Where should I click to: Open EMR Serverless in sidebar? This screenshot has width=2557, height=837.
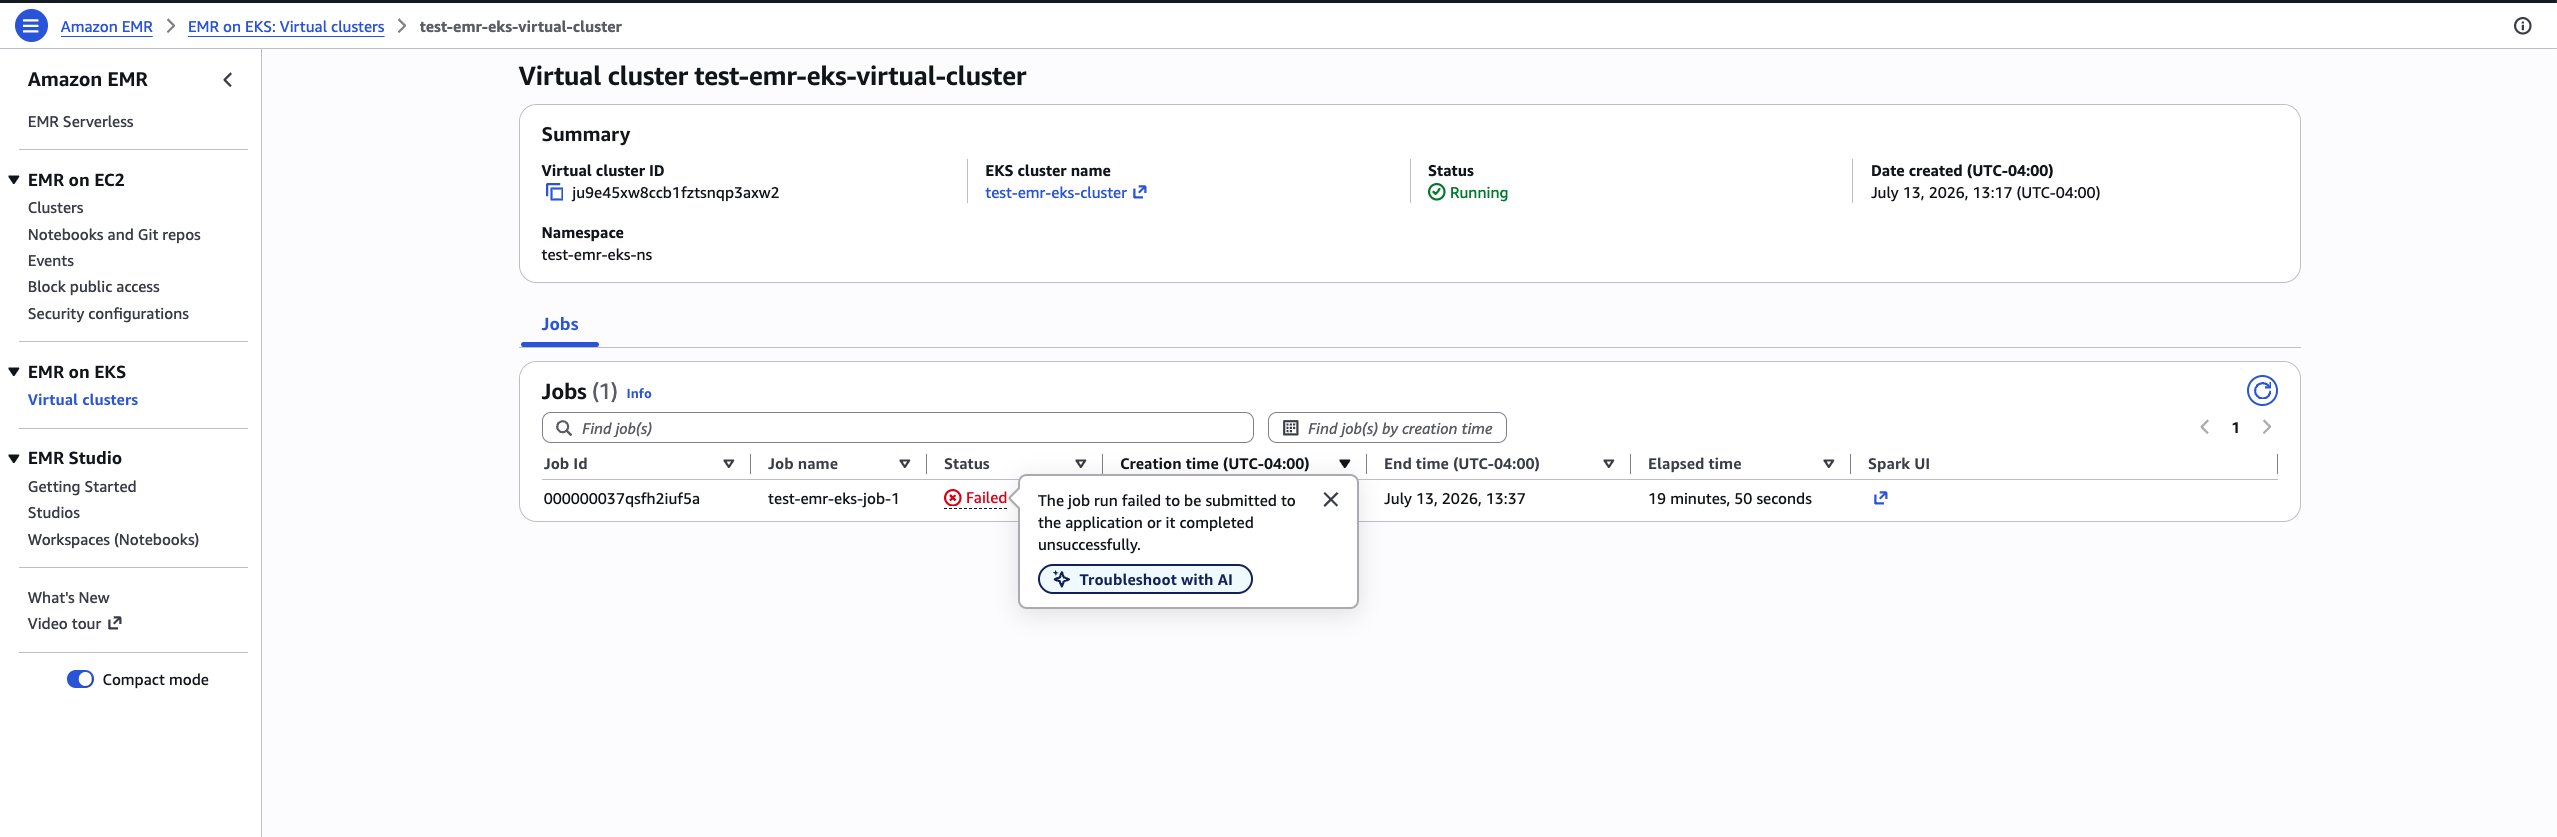(80, 122)
